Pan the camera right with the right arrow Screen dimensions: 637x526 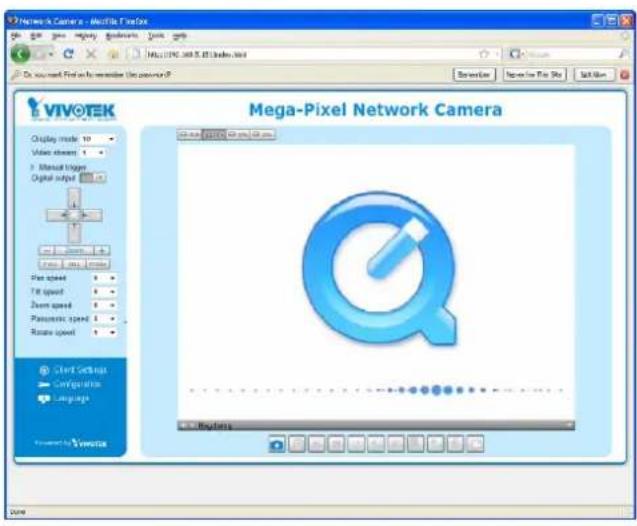click(91, 215)
